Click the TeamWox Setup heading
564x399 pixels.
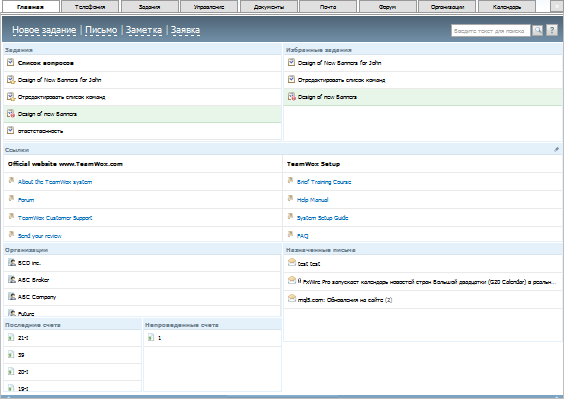click(x=313, y=164)
